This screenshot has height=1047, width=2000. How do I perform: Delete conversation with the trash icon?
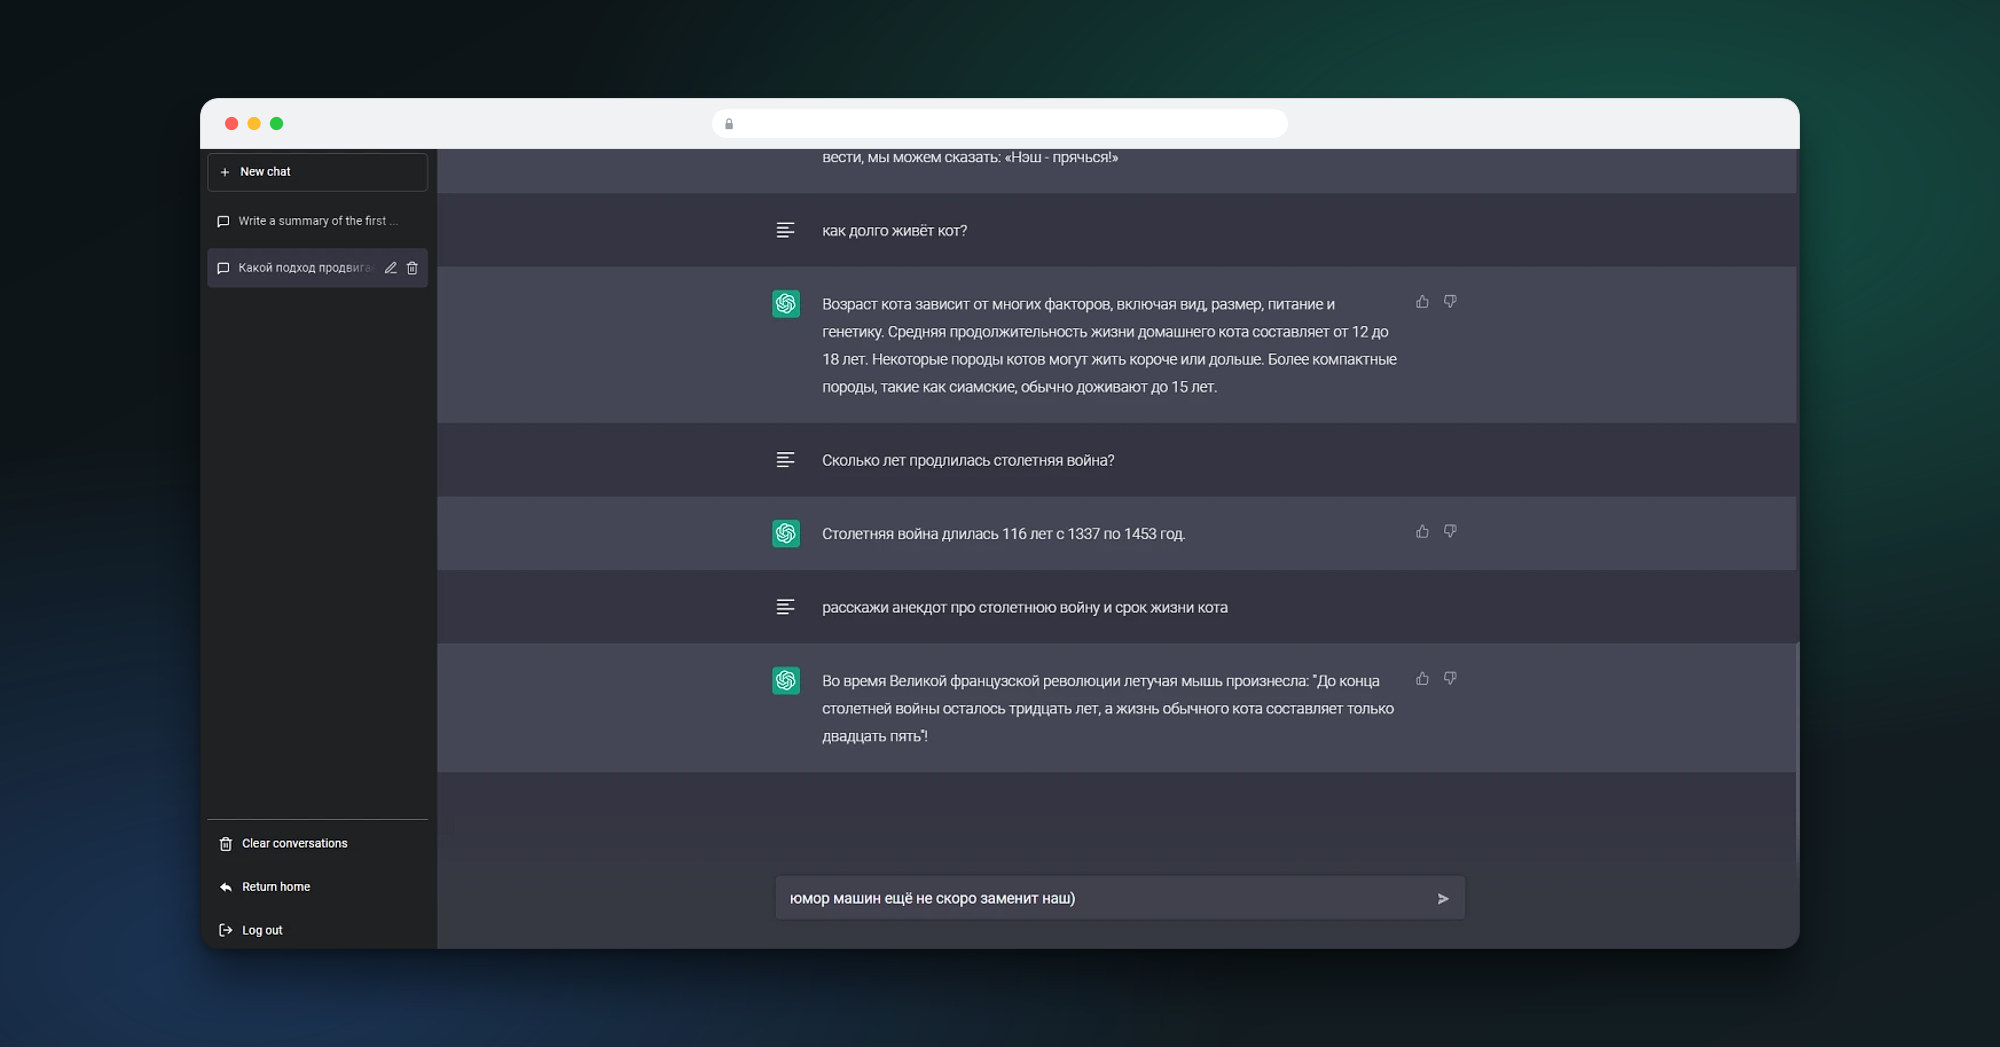pos(412,268)
